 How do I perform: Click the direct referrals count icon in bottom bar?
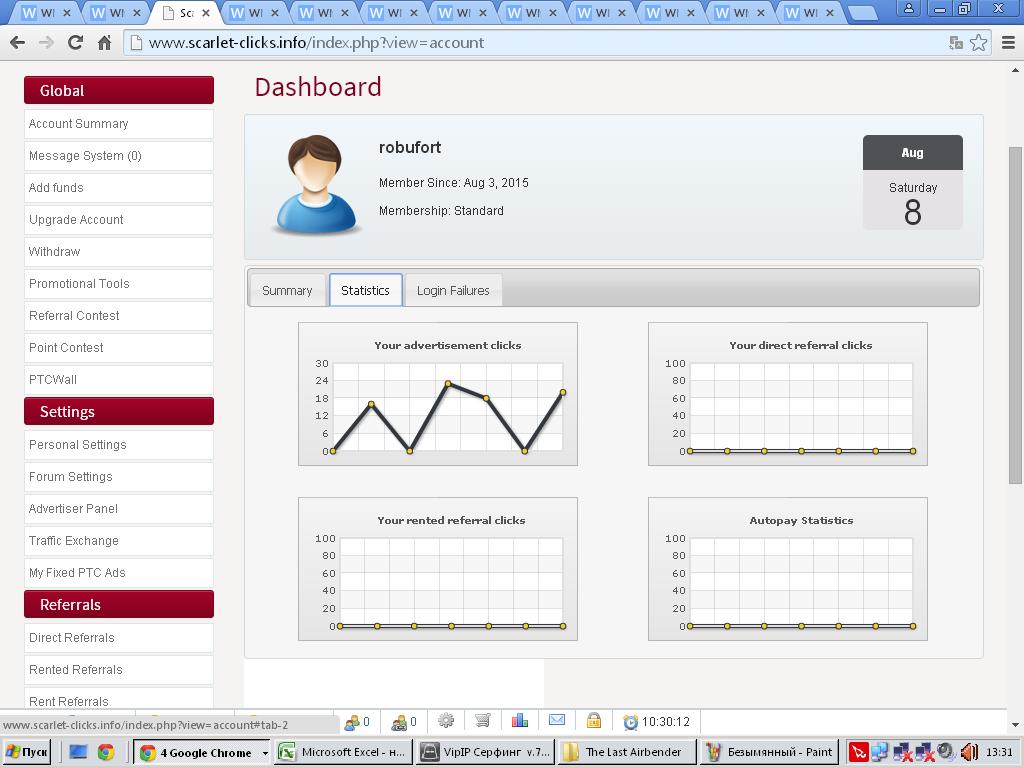[x=352, y=722]
